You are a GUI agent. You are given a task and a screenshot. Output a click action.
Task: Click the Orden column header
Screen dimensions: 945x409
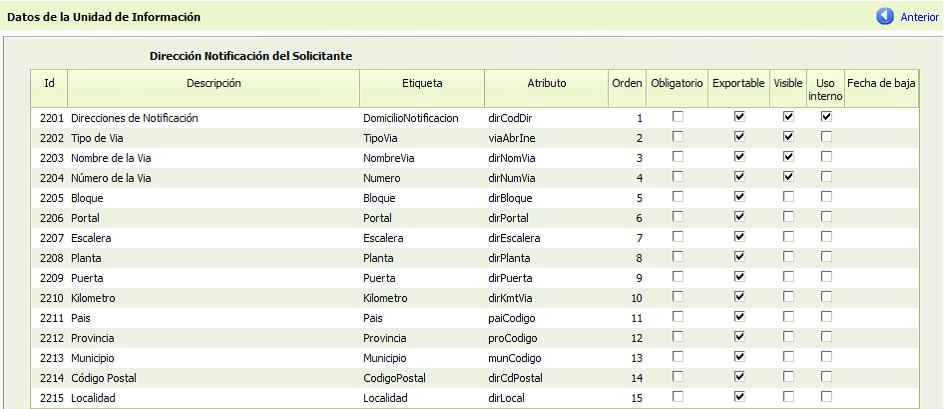627,84
